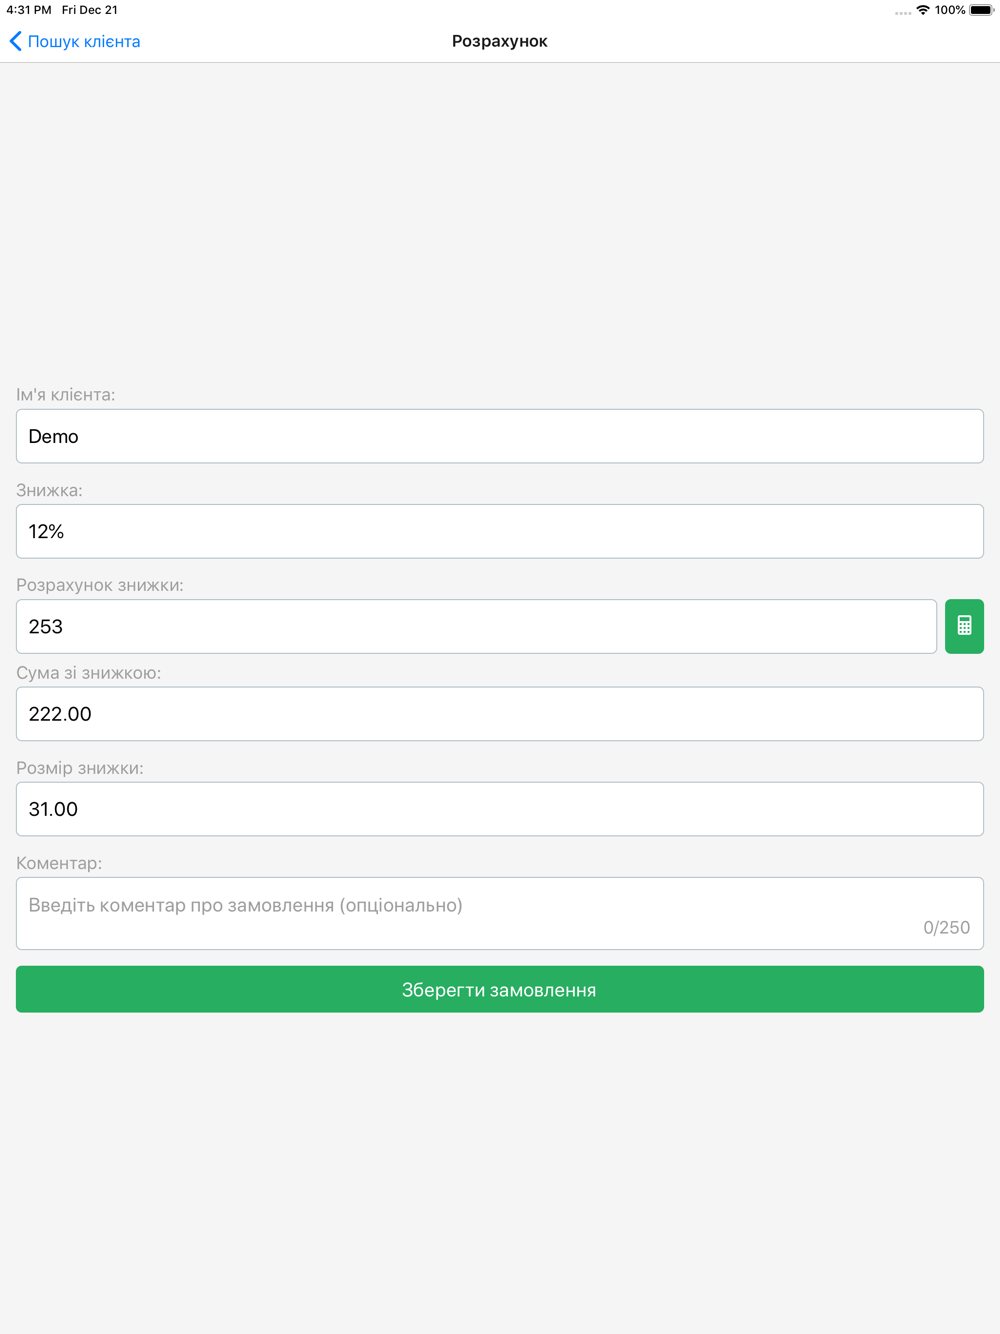
Task: Tap the back chevron arrow icon
Action: coord(15,41)
